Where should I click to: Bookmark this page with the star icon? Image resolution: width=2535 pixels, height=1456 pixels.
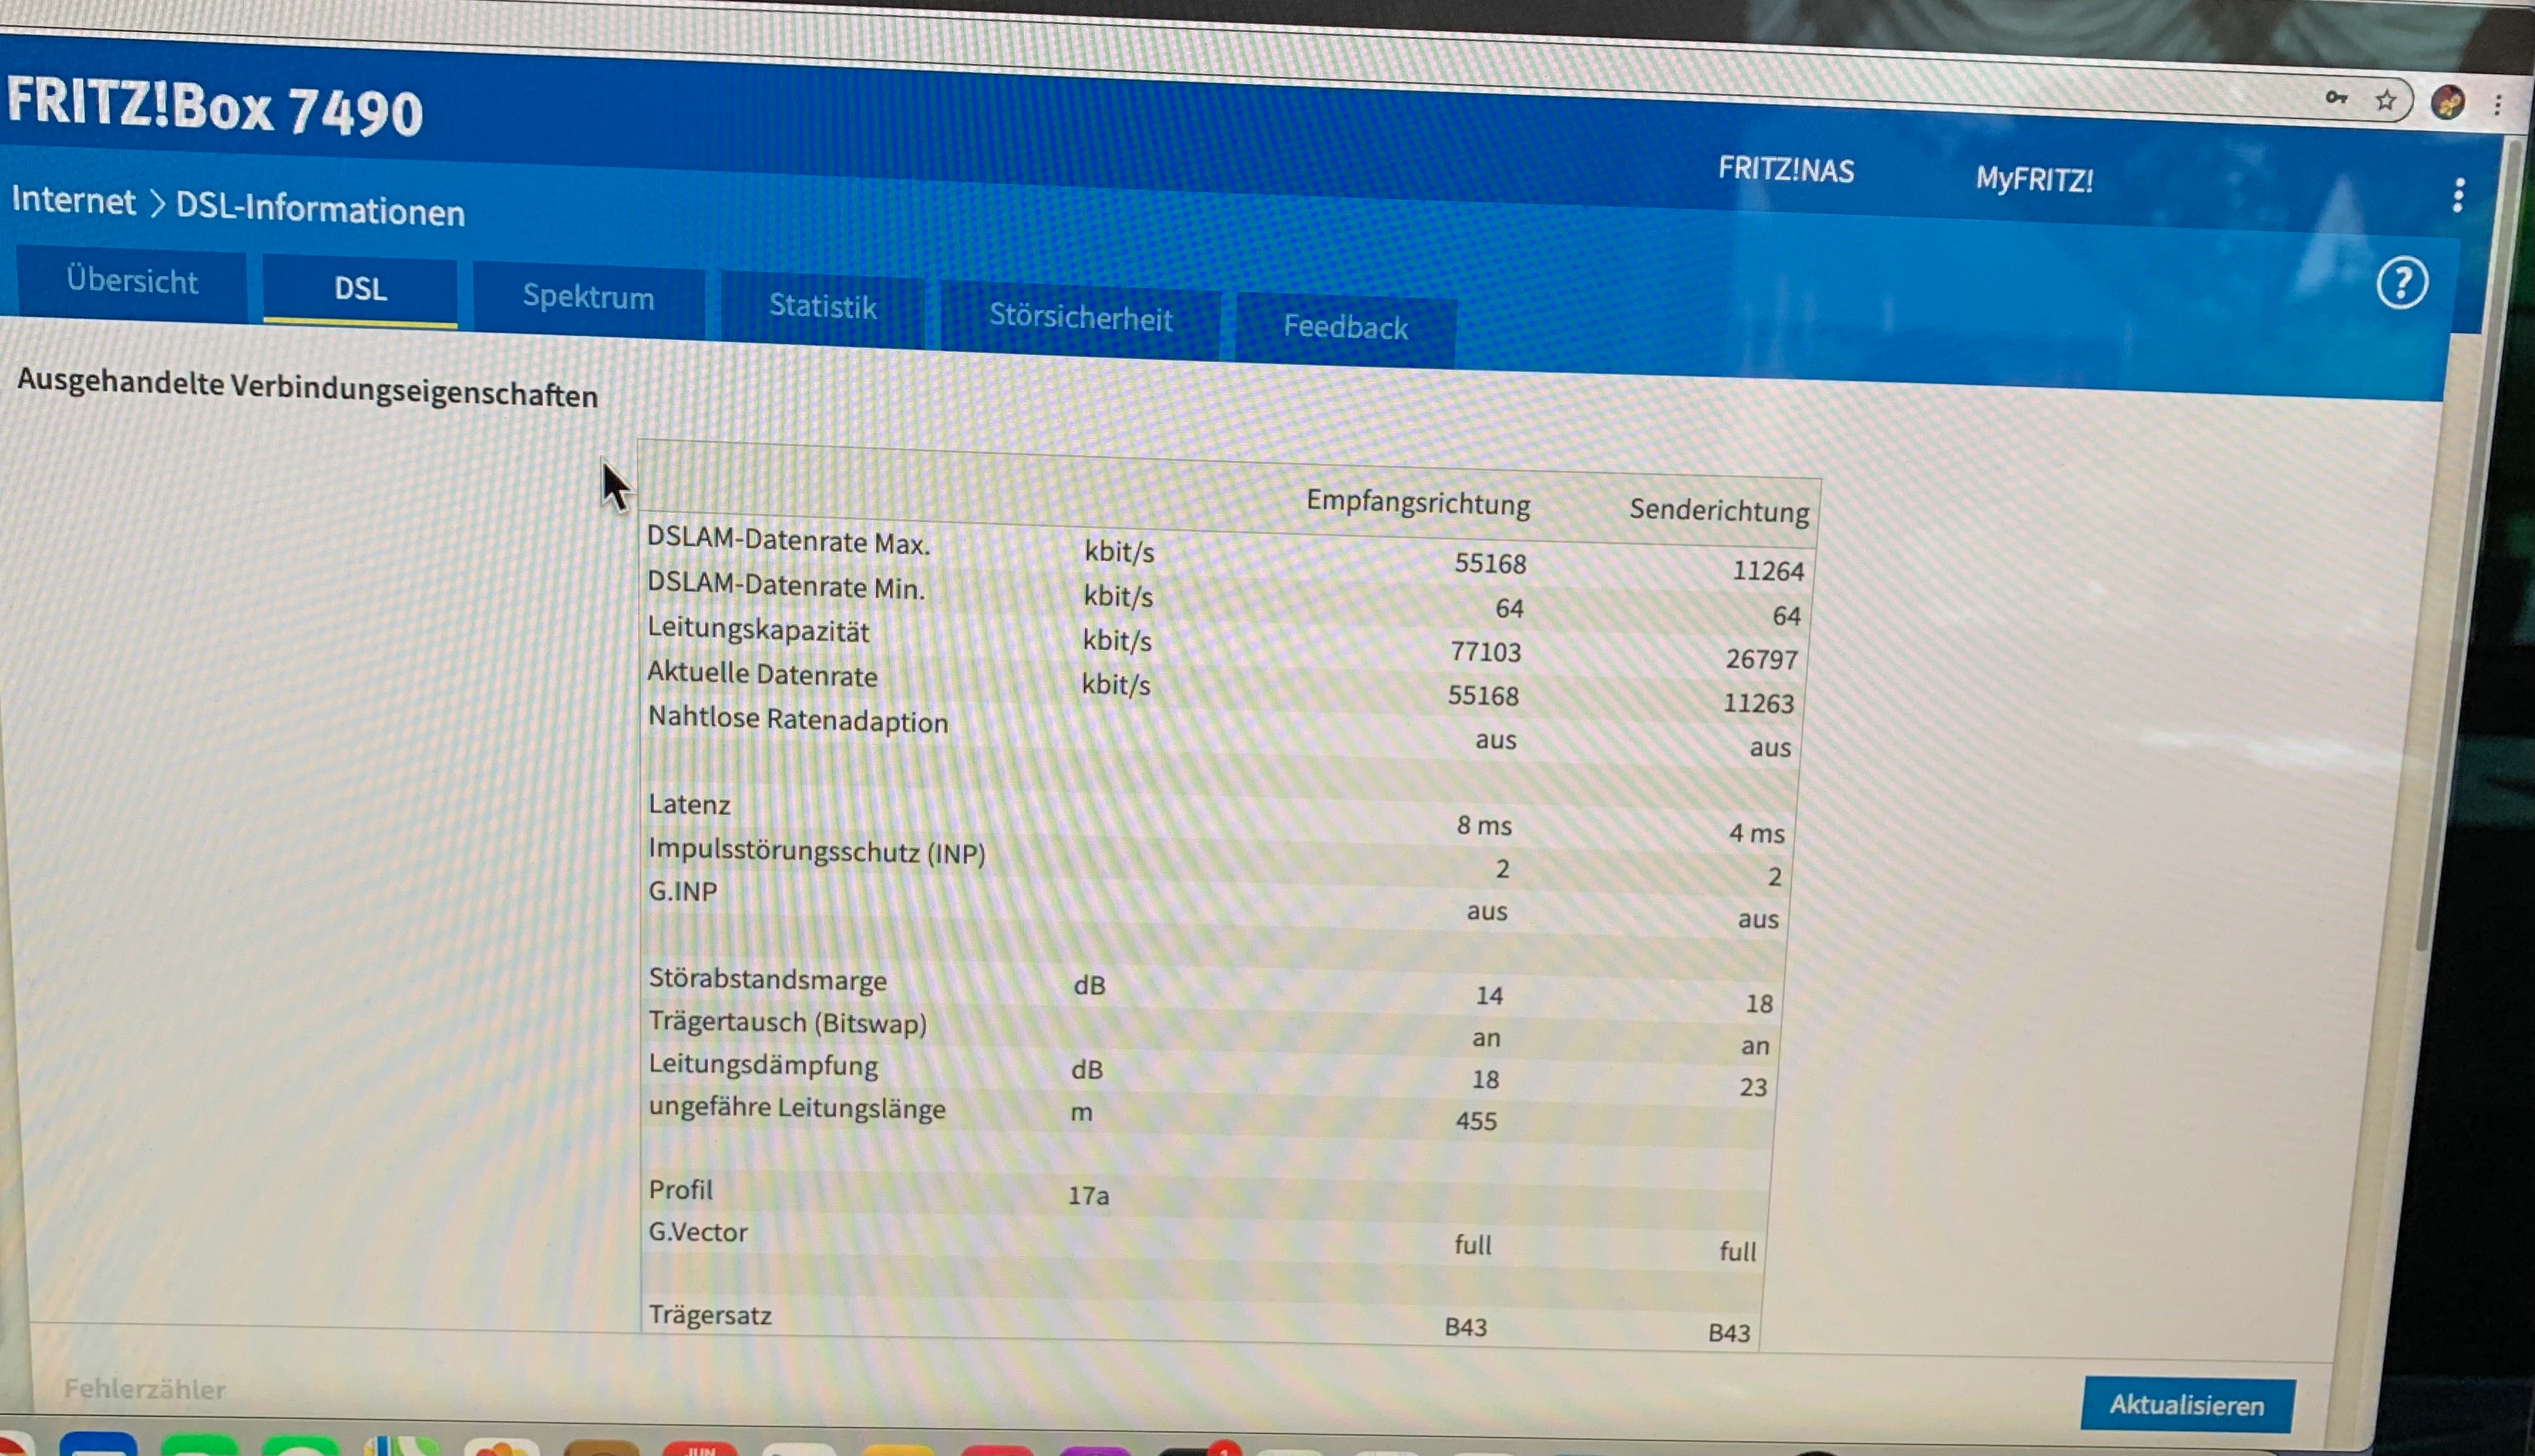pyautogui.click(x=2386, y=100)
